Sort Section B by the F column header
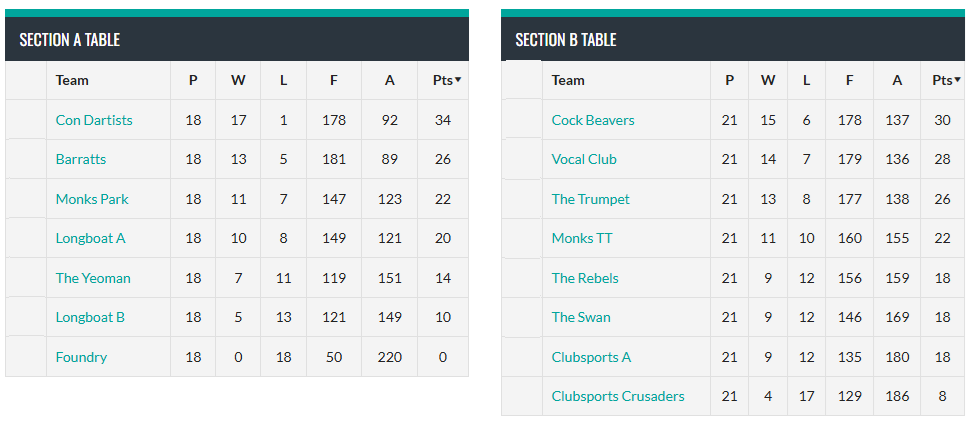Viewport: 970px width, 431px height. pos(850,80)
